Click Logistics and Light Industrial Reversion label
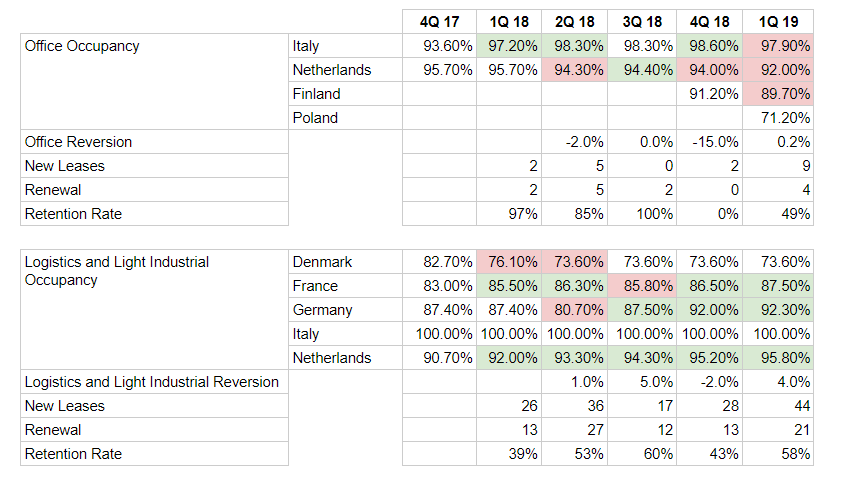847x482 pixels. 154,381
